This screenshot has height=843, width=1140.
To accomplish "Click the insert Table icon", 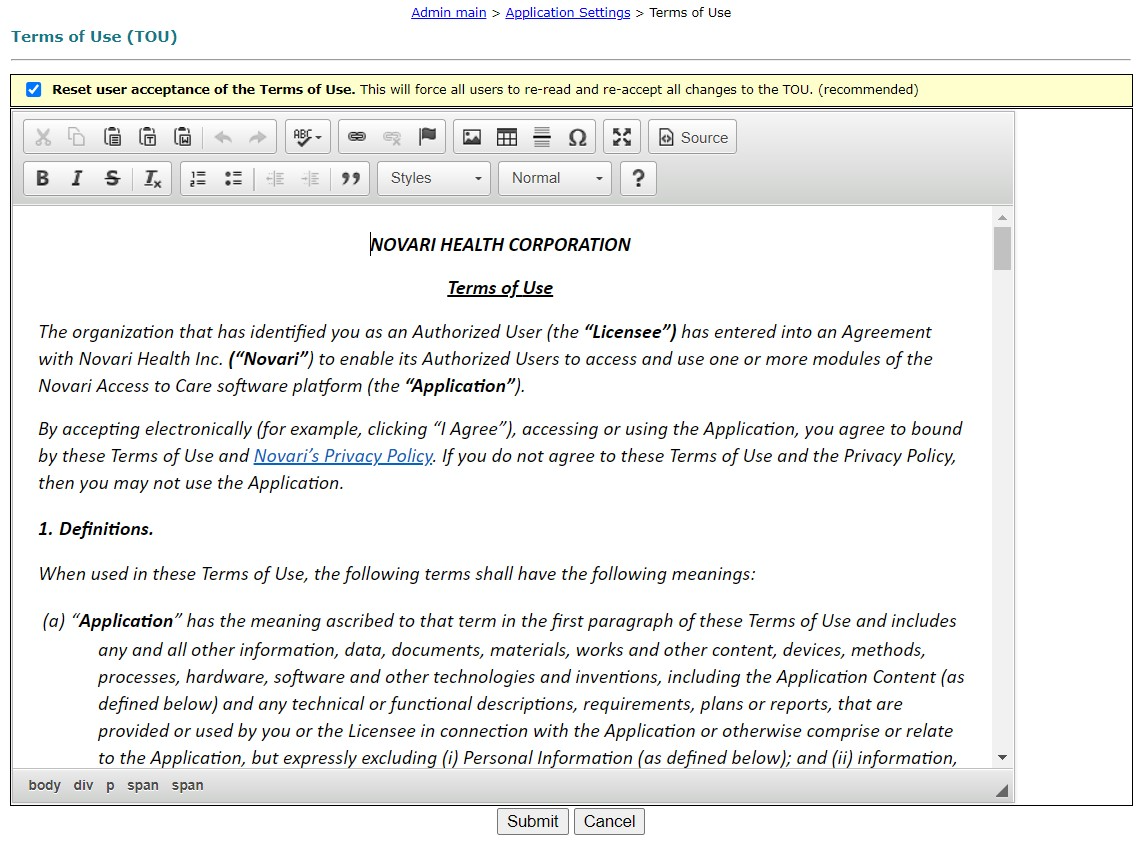I will point(507,137).
